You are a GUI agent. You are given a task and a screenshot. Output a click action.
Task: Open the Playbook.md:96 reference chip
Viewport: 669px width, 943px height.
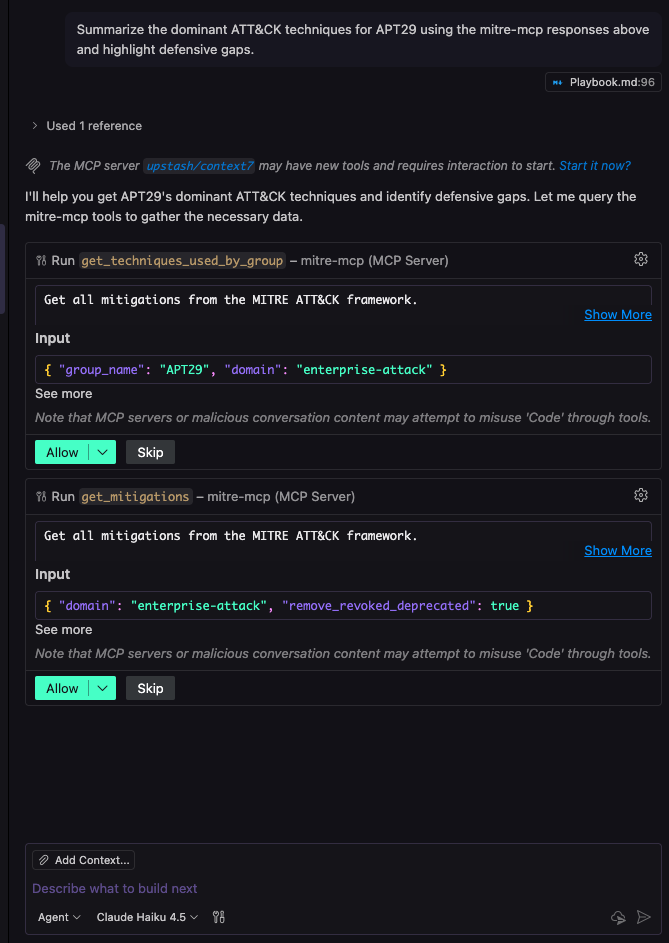pos(603,82)
